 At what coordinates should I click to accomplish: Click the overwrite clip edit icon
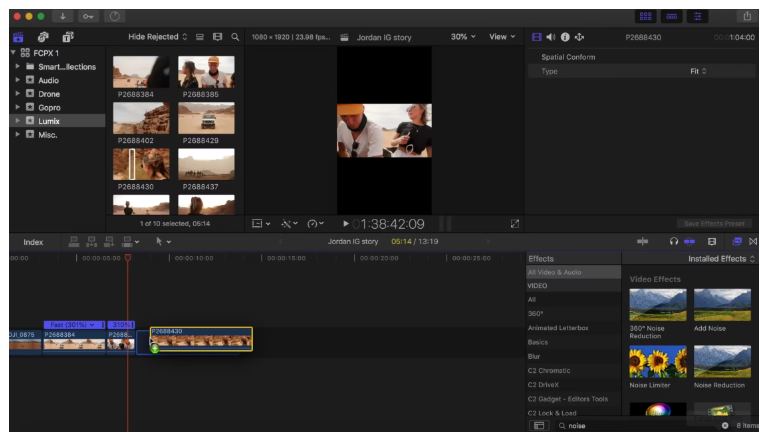tap(127, 241)
